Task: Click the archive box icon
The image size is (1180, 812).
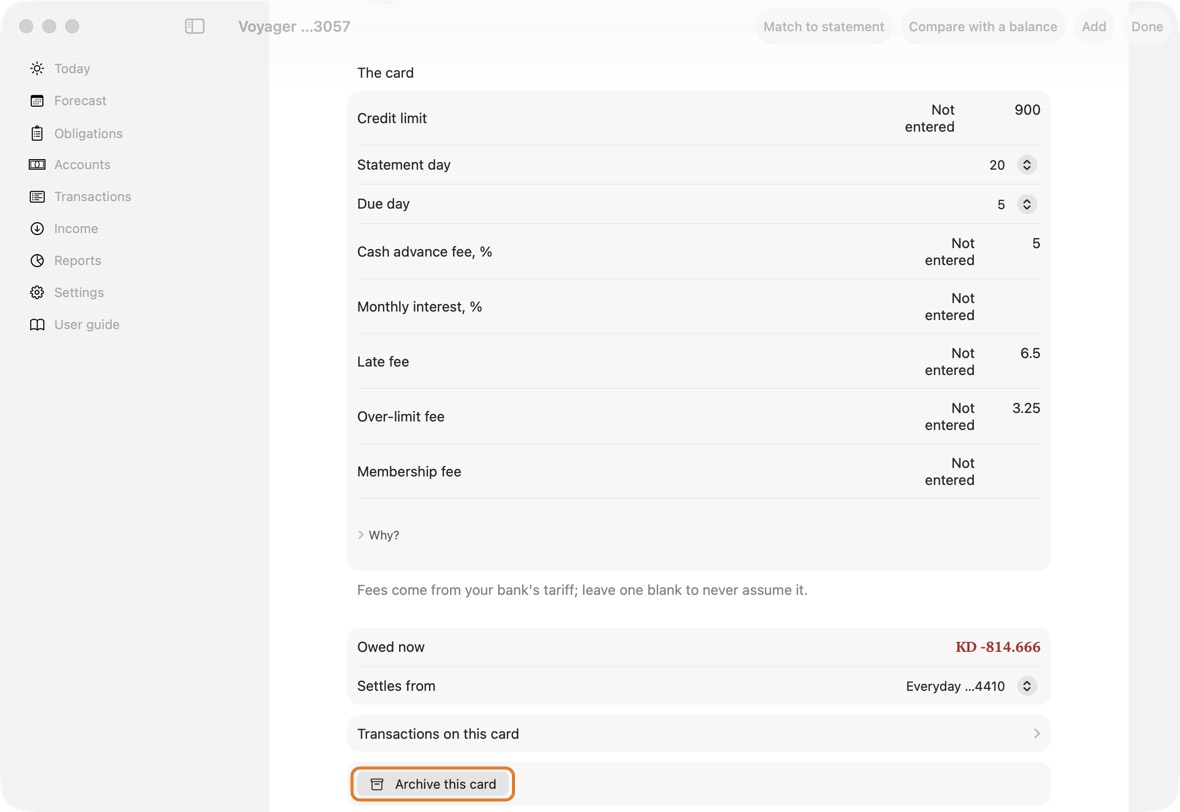Action: pyautogui.click(x=377, y=784)
